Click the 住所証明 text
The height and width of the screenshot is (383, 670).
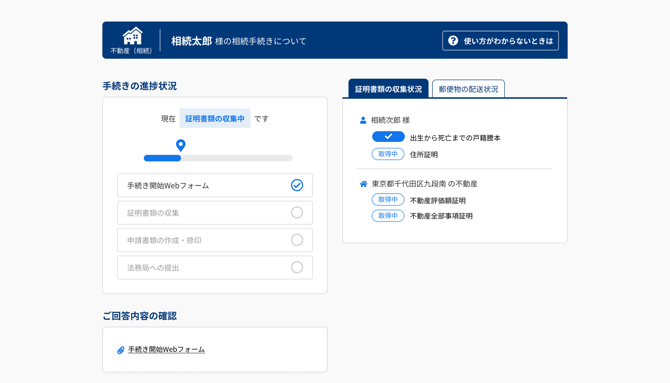click(424, 155)
